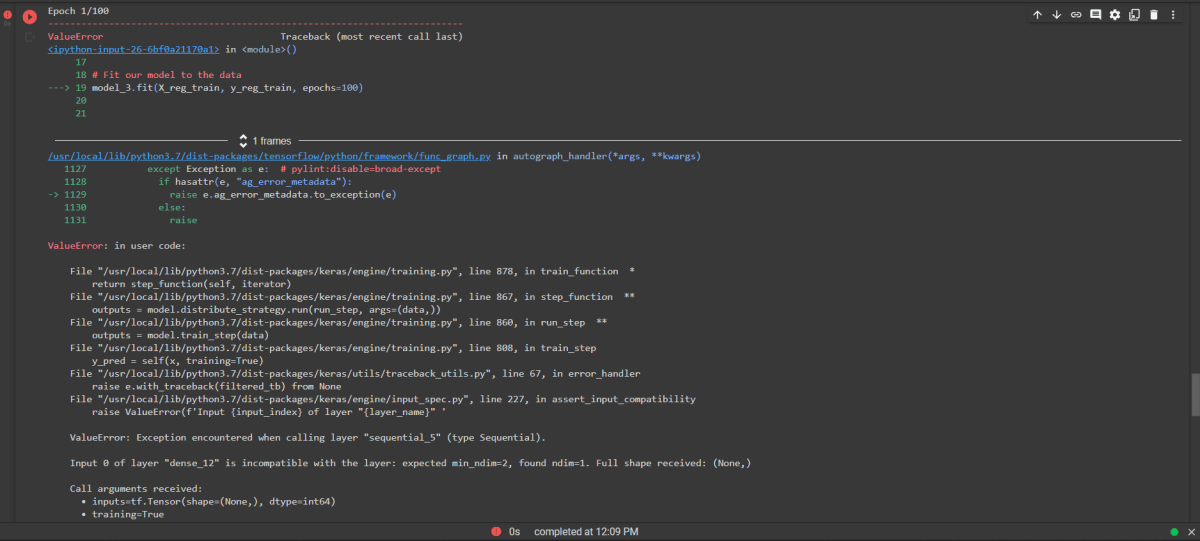Delete the cell with the trash icon

(1154, 15)
